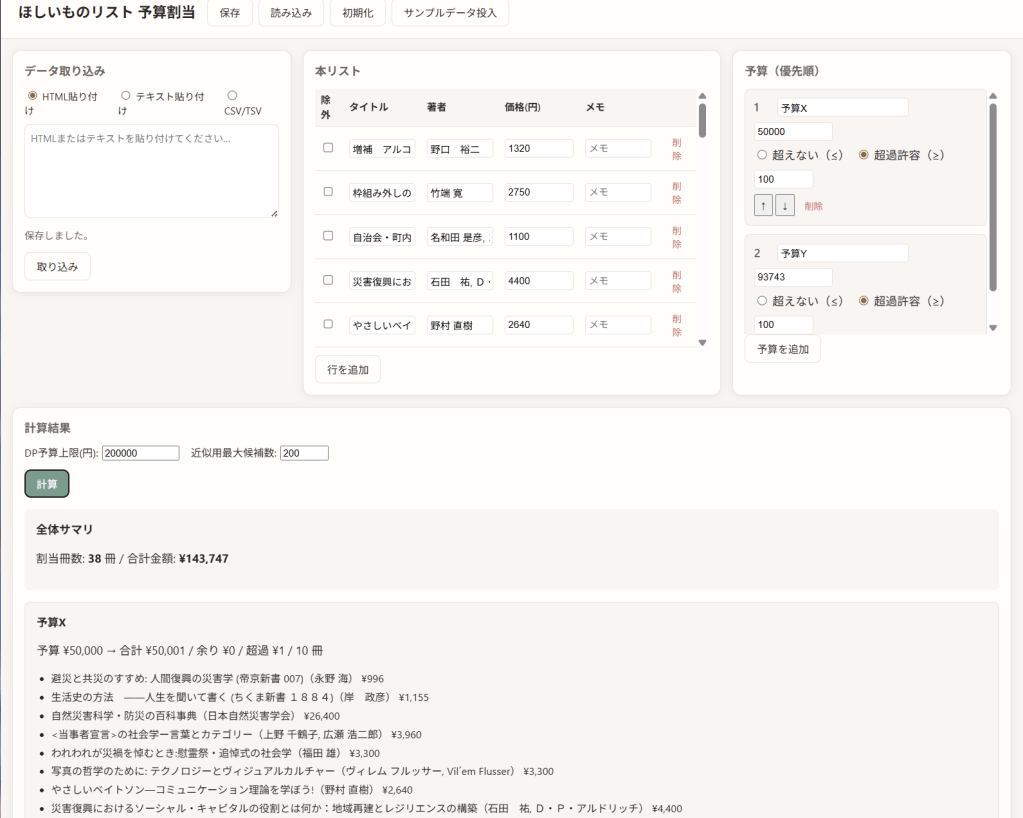Click the 行を追加 button
1023x818 pixels.
348,369
